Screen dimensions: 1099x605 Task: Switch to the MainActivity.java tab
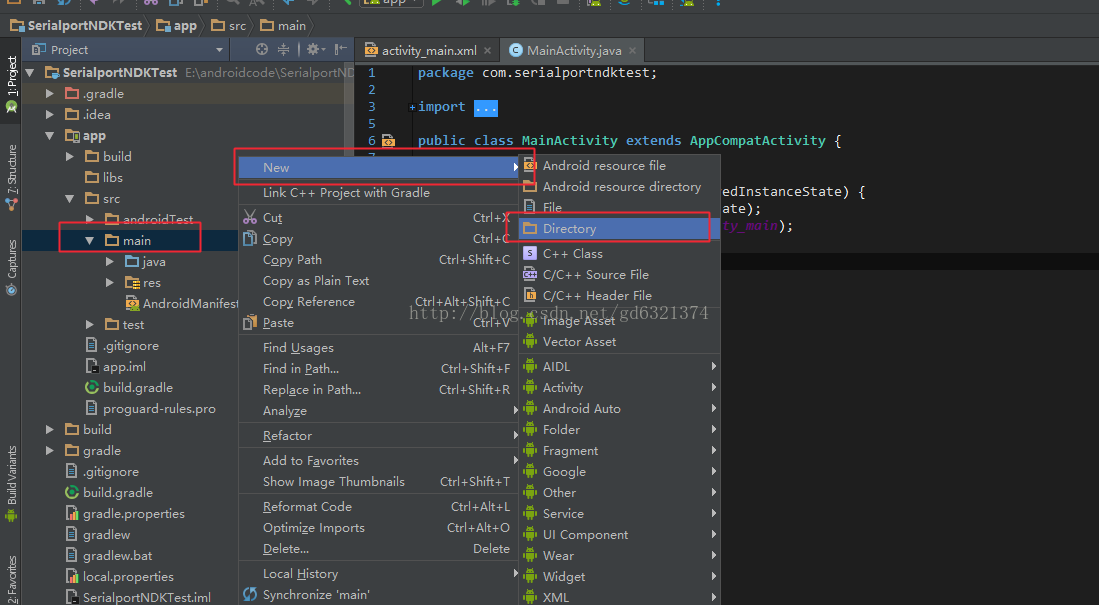(x=573, y=50)
